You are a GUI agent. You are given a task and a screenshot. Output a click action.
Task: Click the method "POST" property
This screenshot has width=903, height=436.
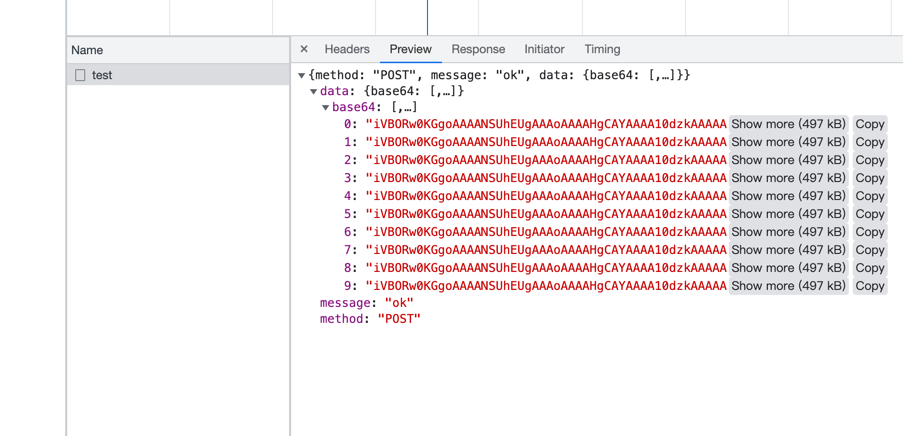(370, 319)
